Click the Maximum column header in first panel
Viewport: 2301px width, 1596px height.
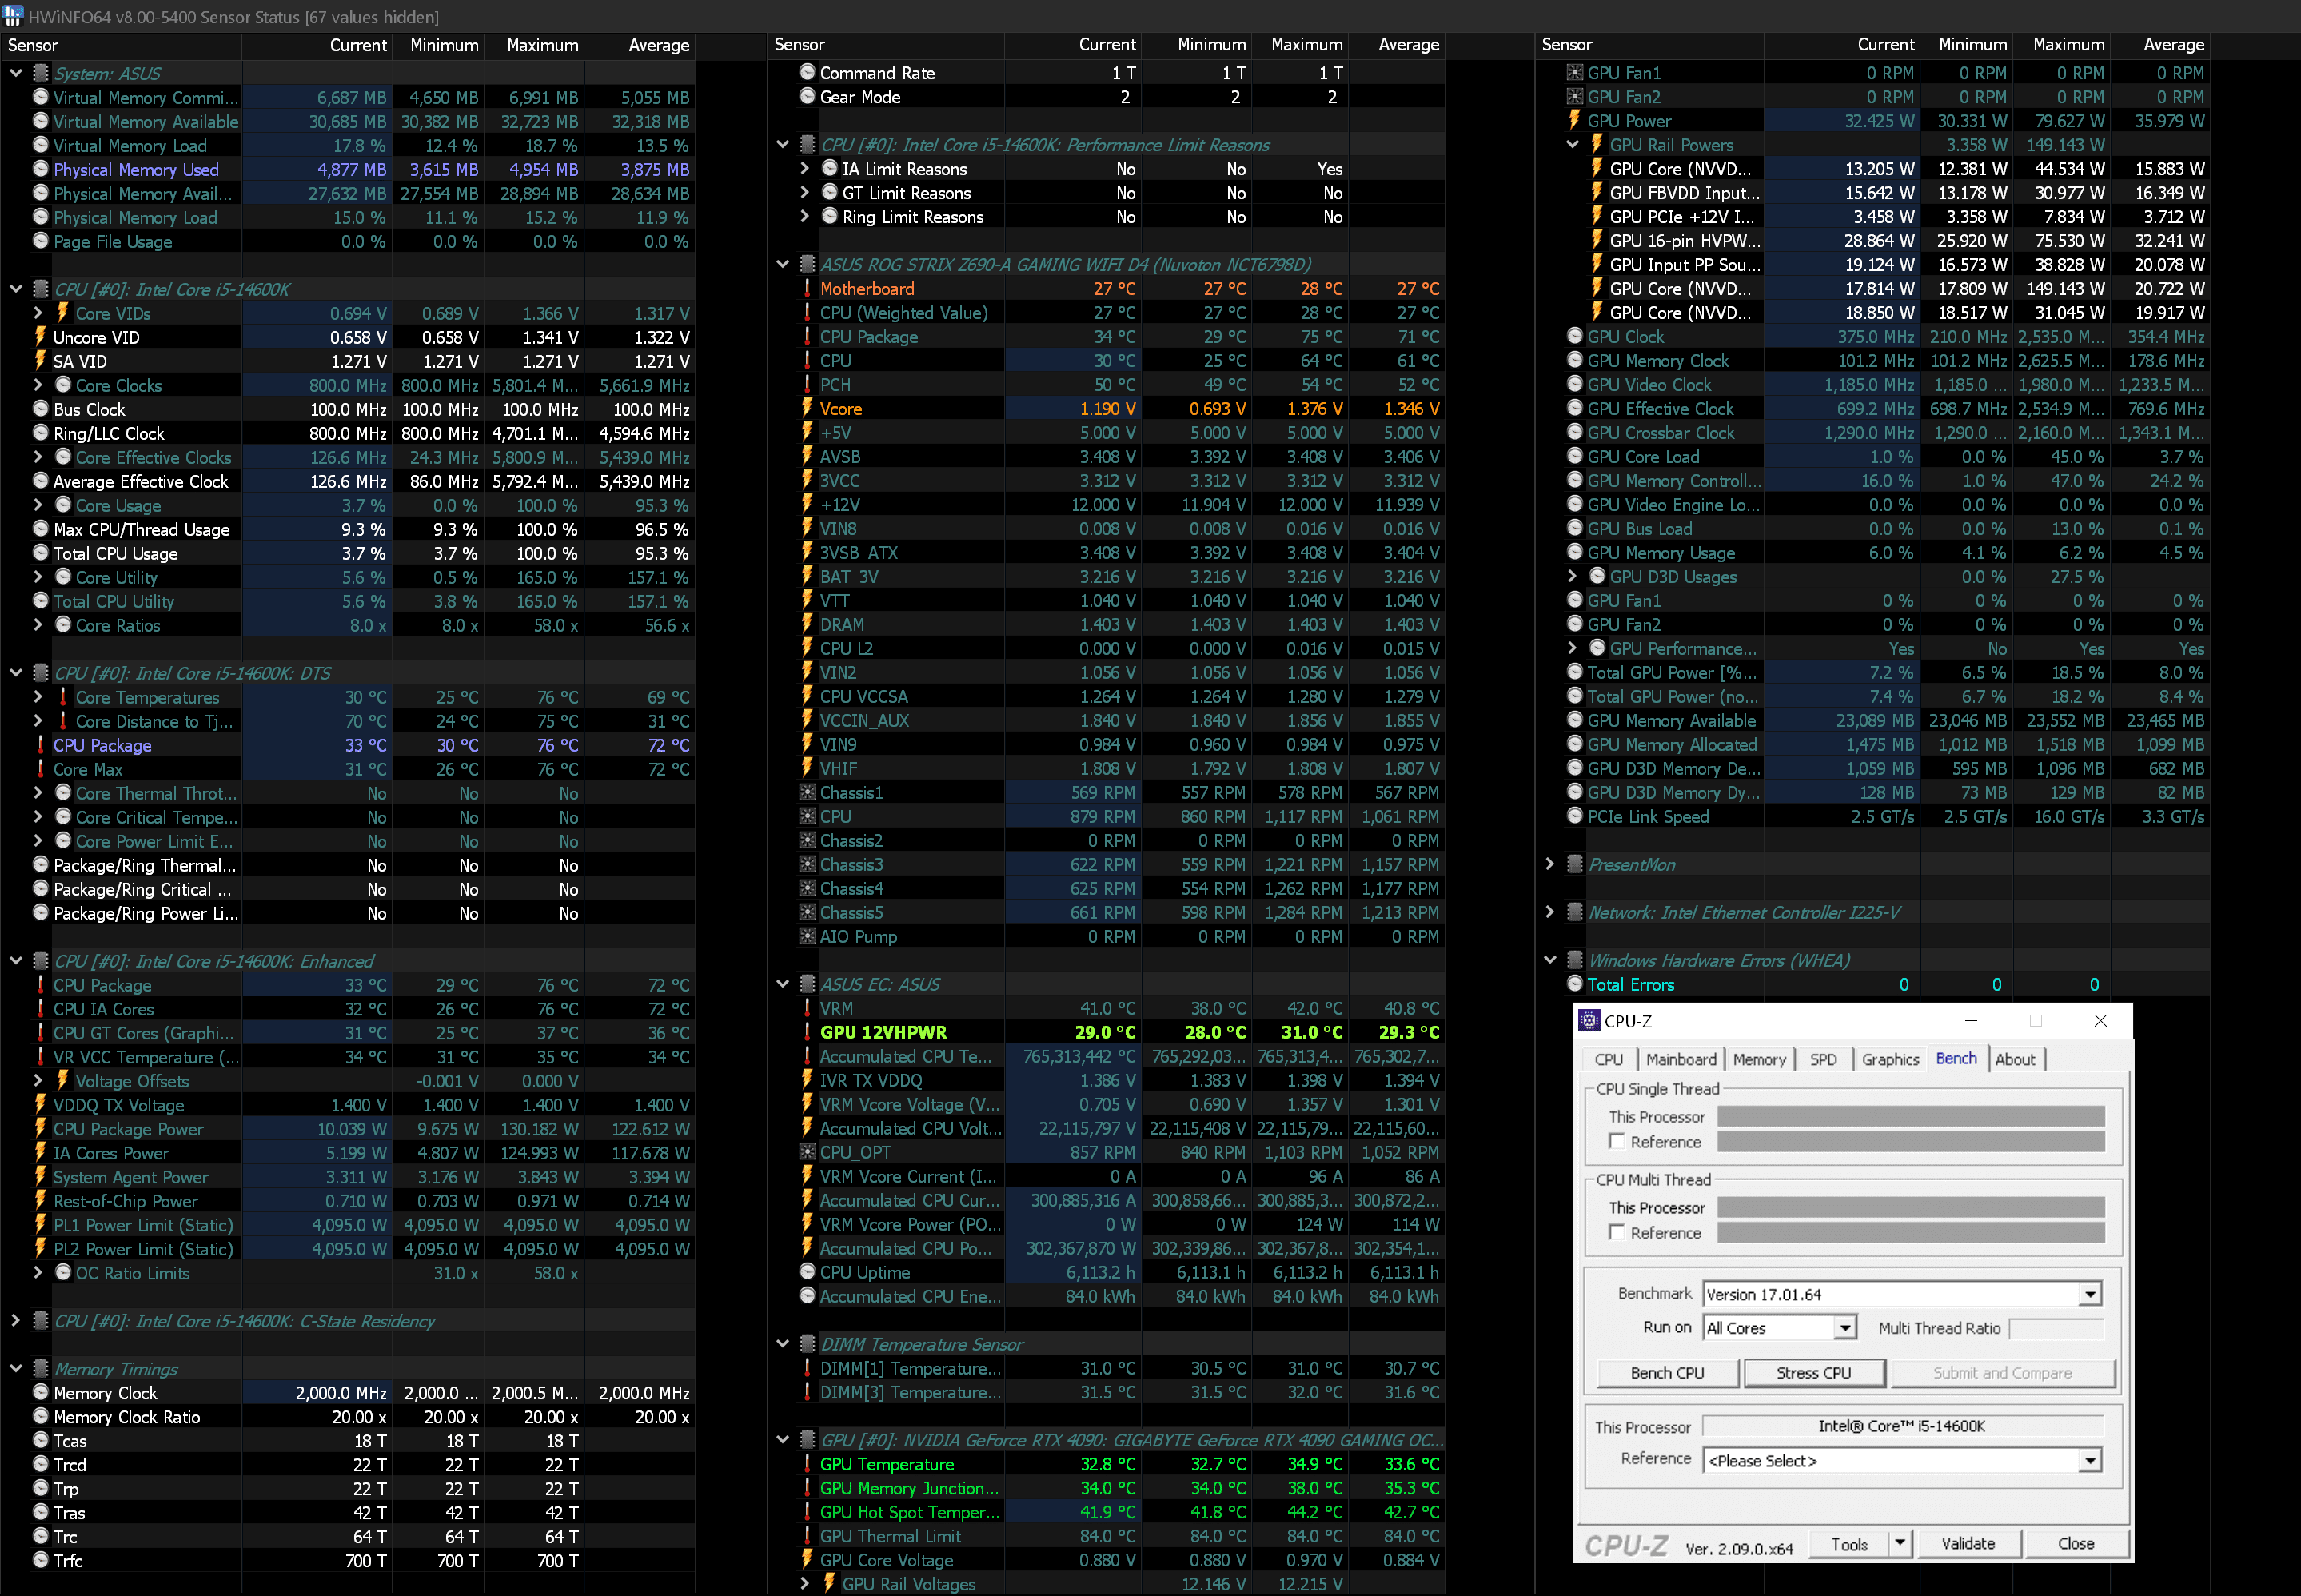click(x=534, y=45)
